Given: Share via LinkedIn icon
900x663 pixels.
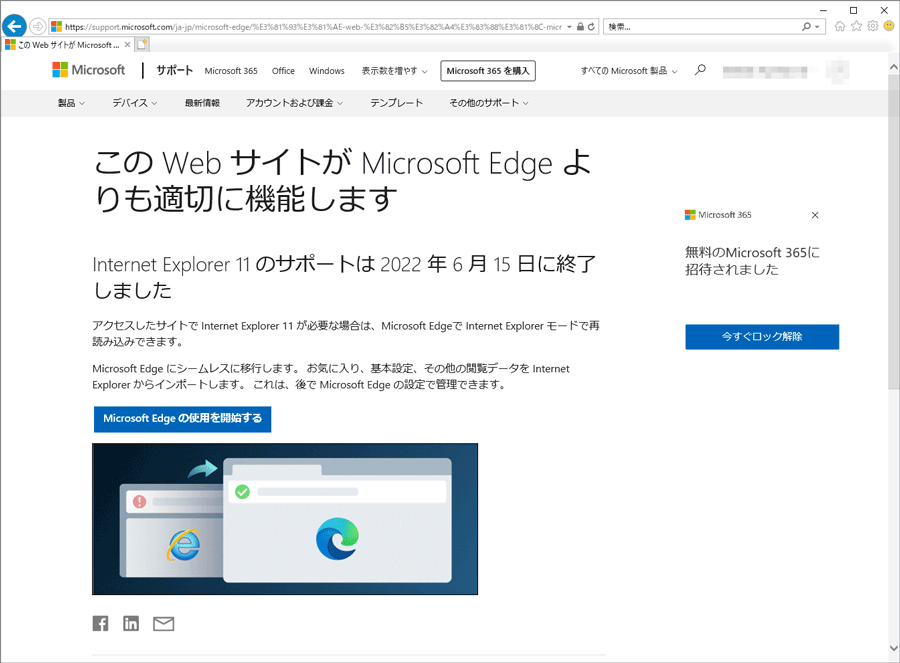Looking at the screenshot, I should [131, 623].
